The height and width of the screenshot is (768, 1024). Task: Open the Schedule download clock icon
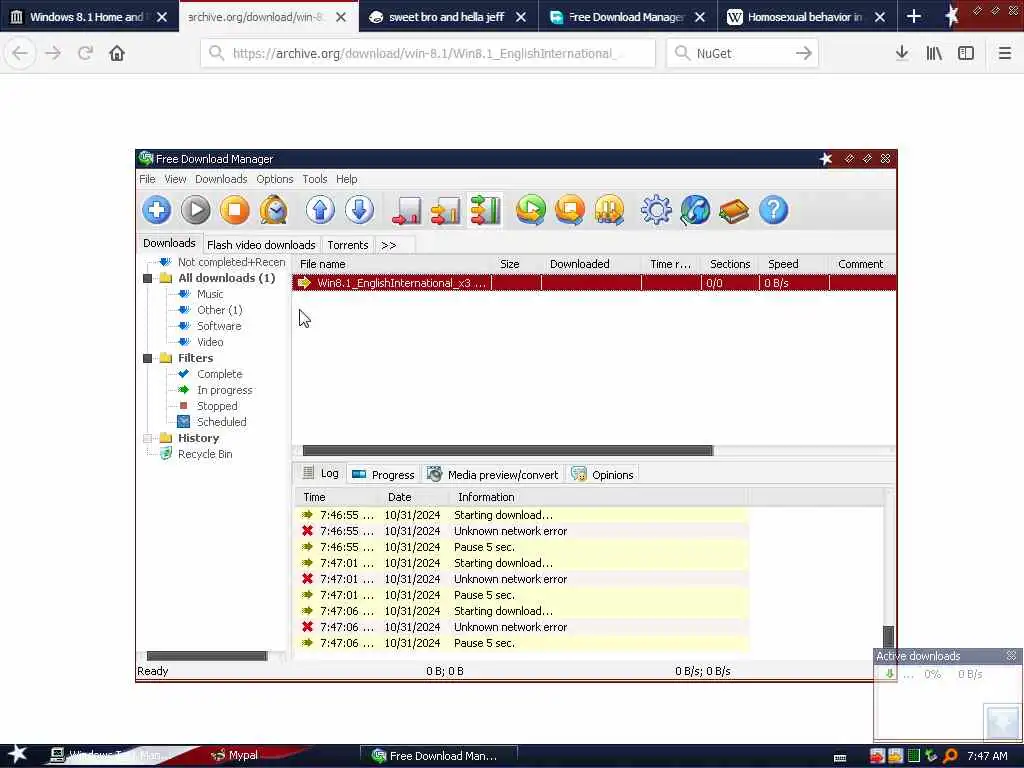(x=274, y=210)
